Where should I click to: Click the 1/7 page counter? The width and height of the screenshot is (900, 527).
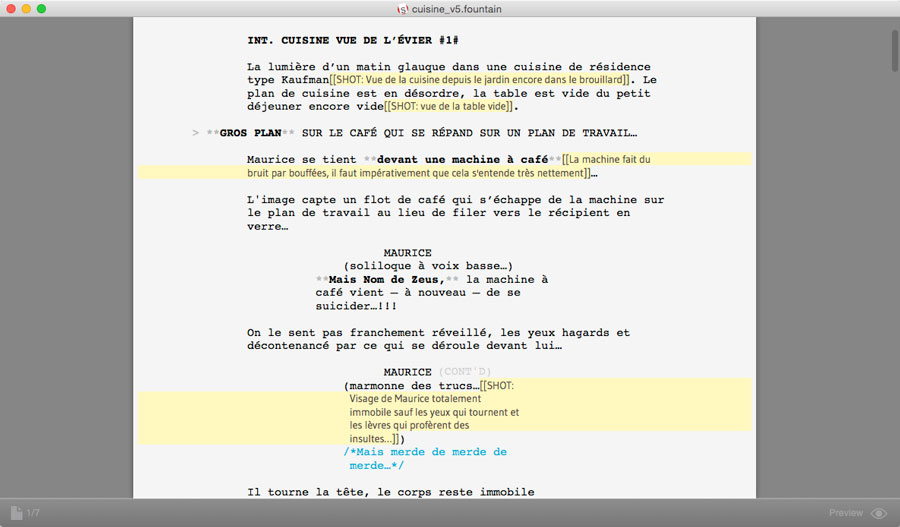33,513
